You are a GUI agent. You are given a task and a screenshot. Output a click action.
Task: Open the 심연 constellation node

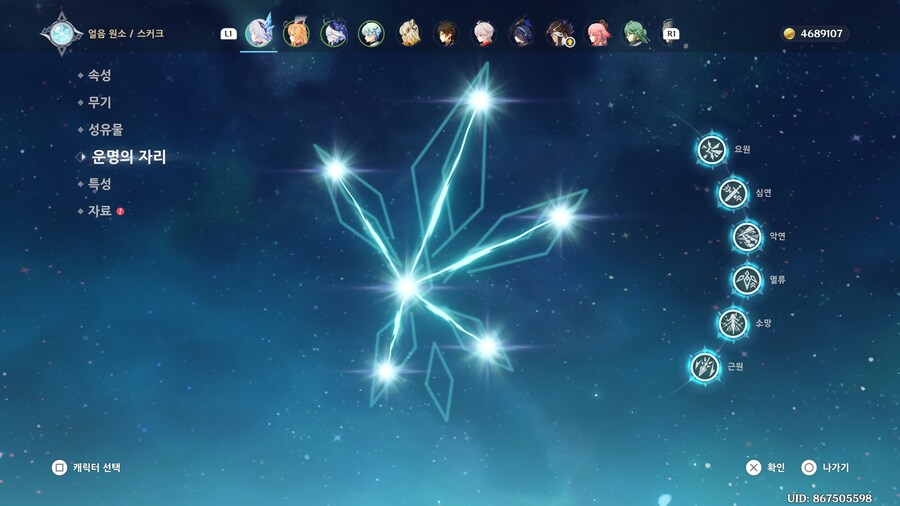(732, 193)
